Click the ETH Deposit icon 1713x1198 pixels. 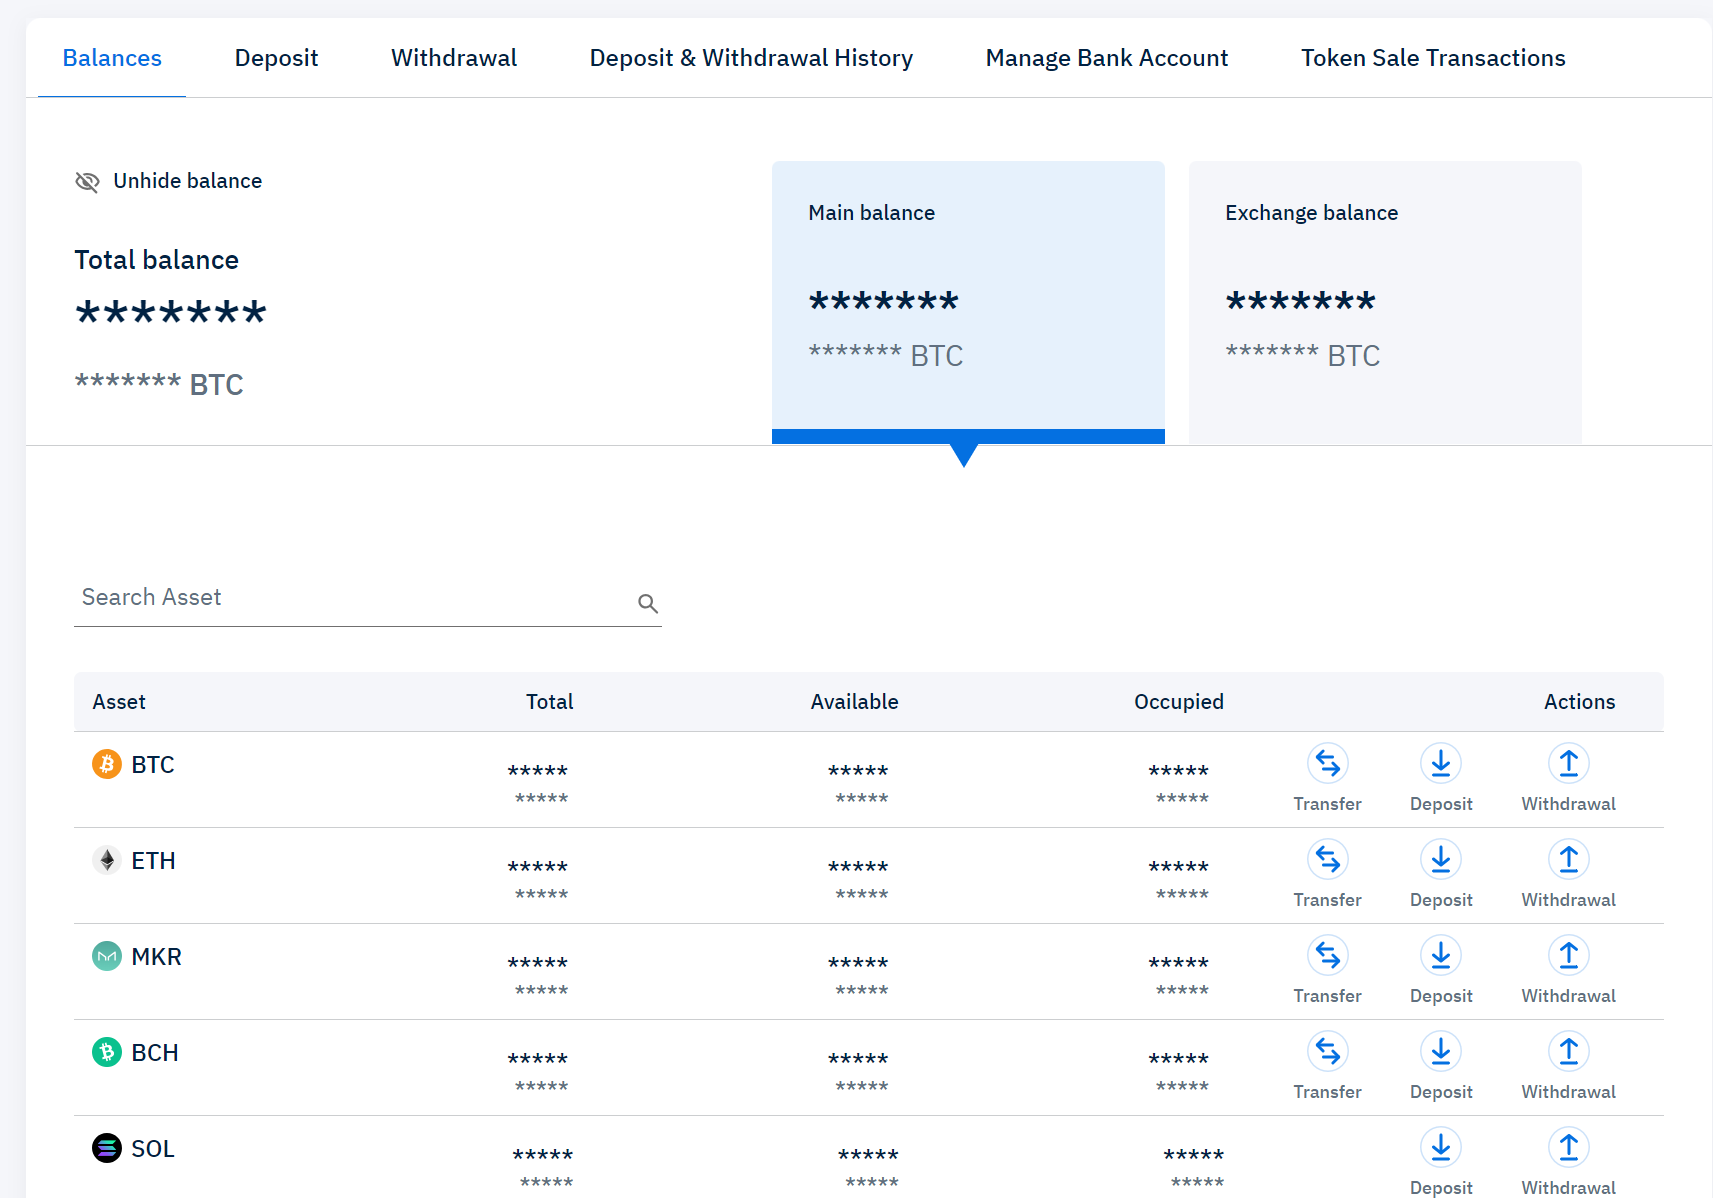coord(1440,860)
